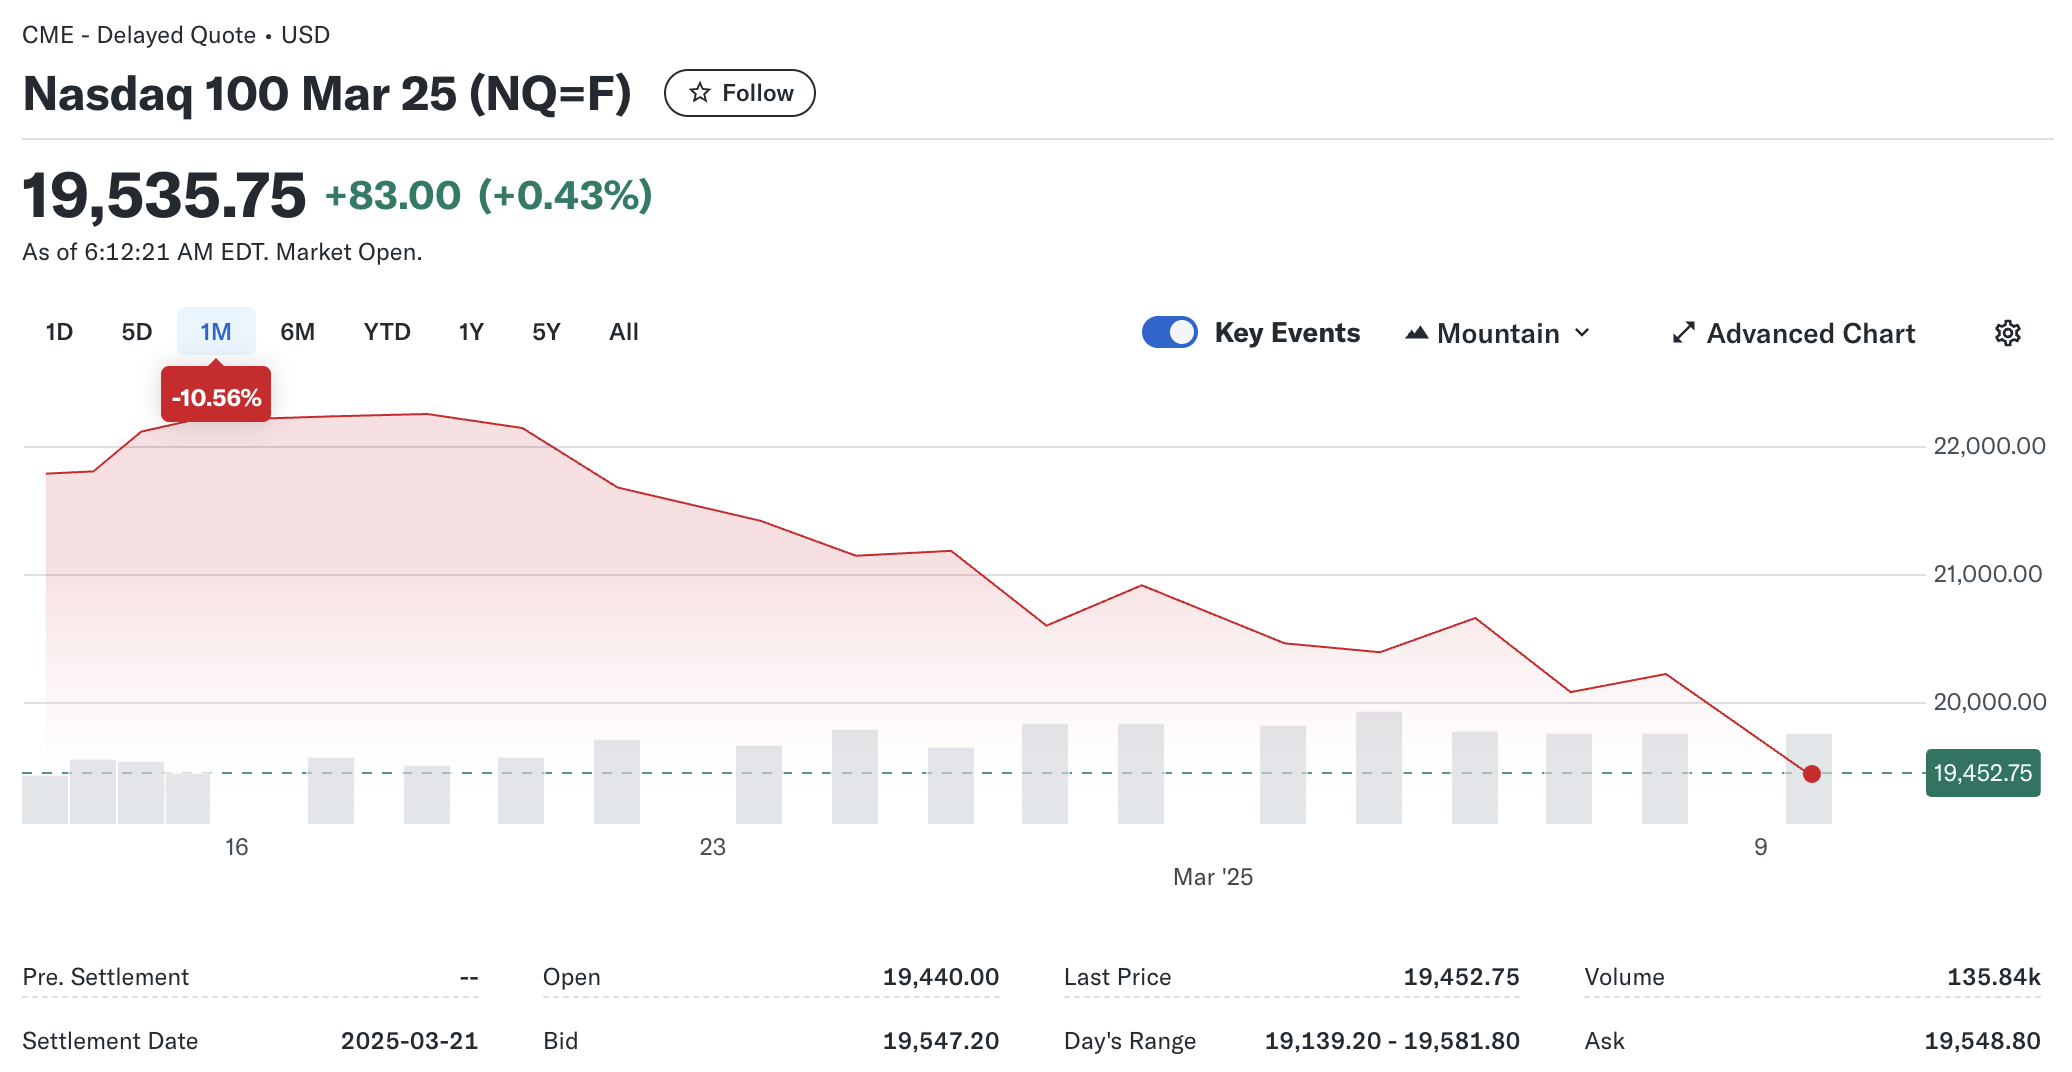Open chart settings gear icon
2072x1072 pixels.
[x=2007, y=333]
